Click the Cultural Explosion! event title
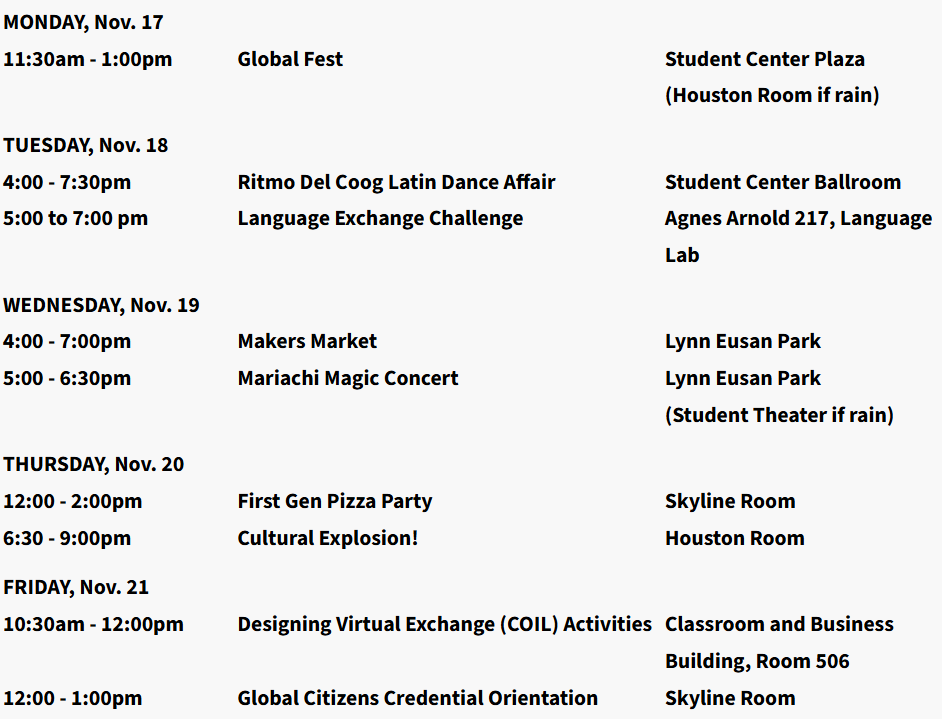The width and height of the screenshot is (942, 719). [x=328, y=538]
